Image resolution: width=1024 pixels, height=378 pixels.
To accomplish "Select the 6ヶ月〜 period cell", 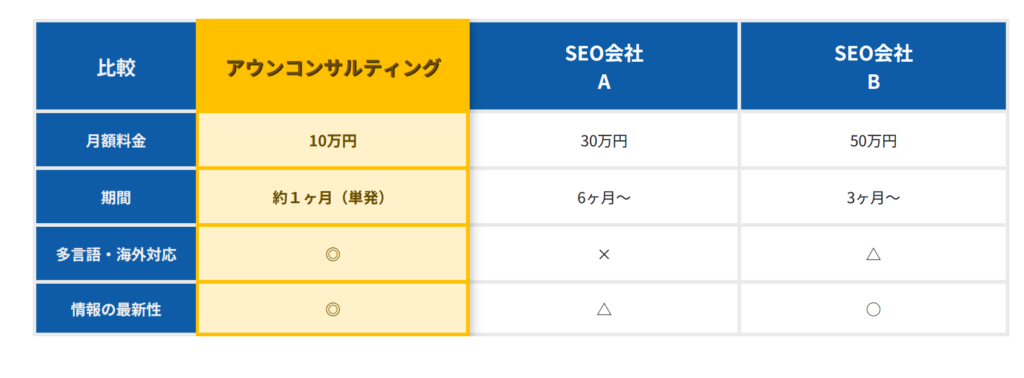I will coord(603,198).
